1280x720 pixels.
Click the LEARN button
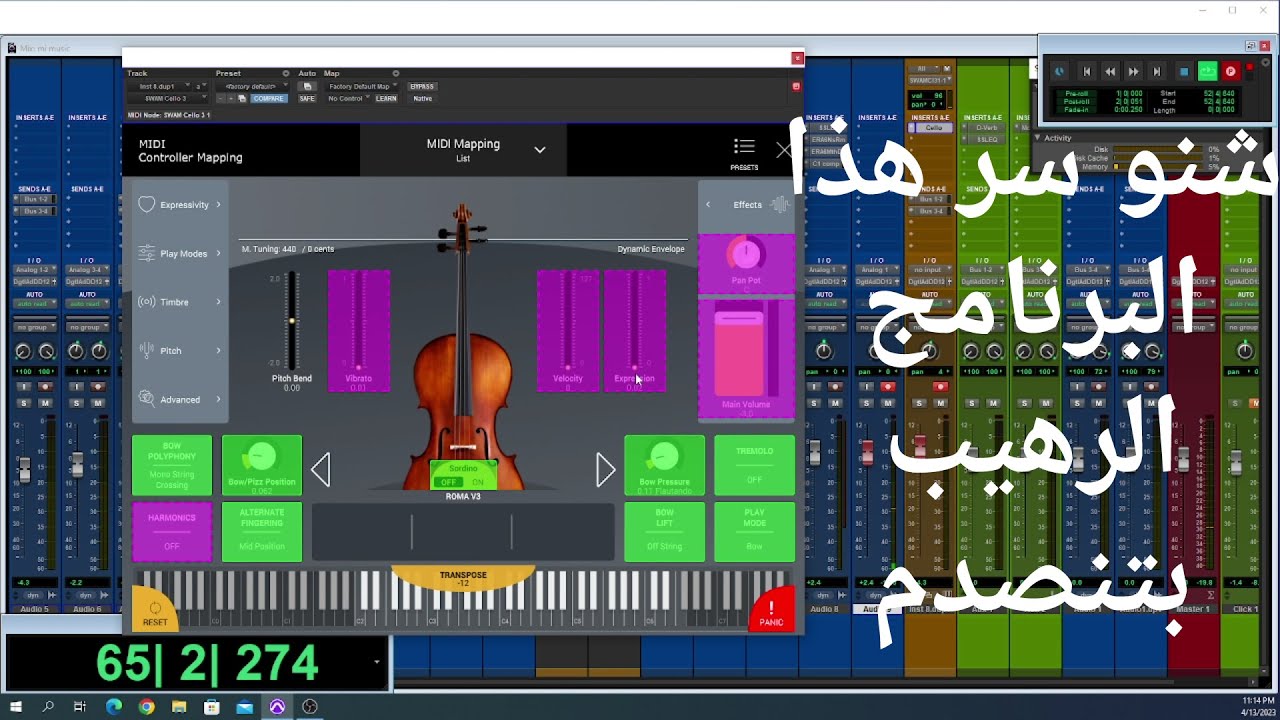tap(386, 99)
